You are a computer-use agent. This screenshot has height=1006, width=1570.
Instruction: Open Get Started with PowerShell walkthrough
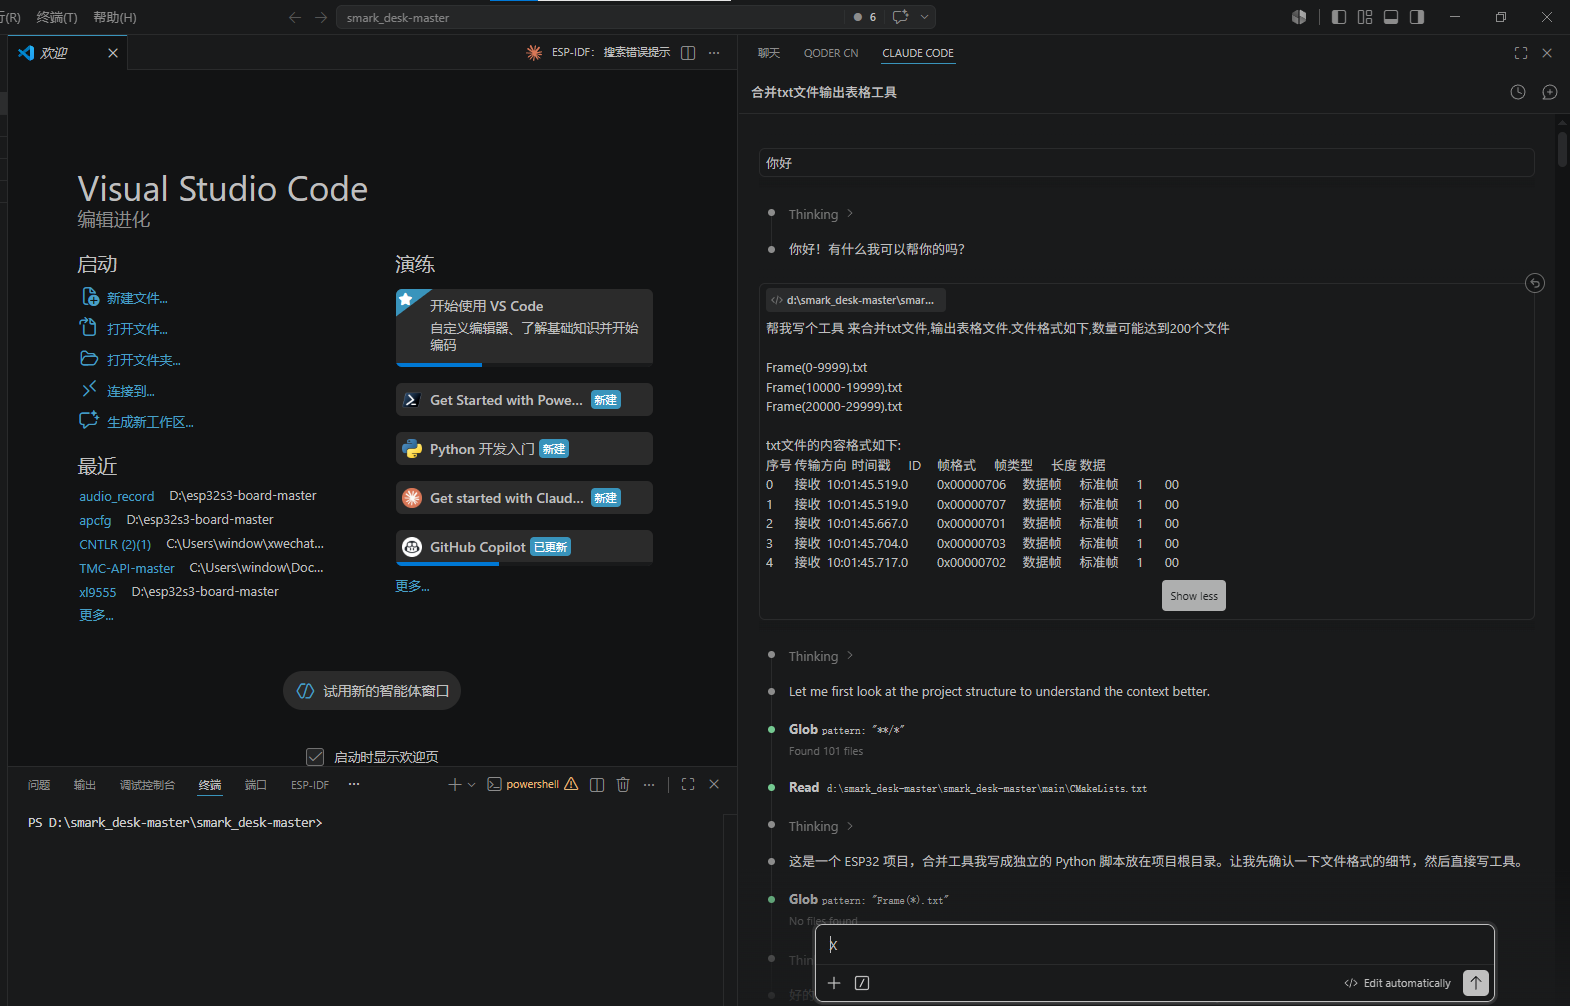[x=524, y=400]
